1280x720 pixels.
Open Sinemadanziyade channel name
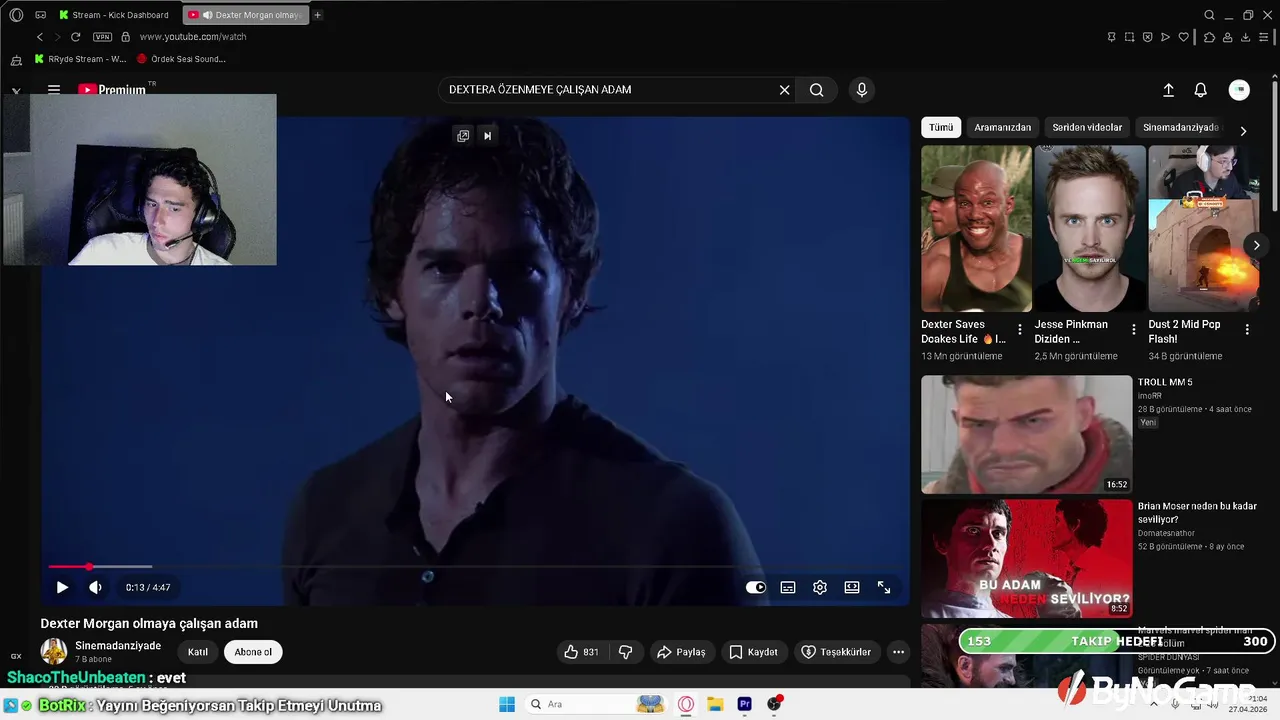(118, 646)
